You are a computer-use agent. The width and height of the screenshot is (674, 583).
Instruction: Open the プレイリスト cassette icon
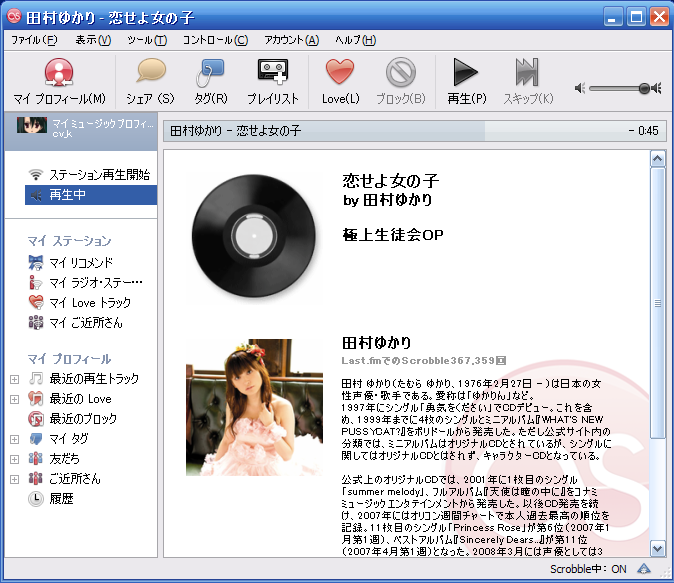point(273,71)
